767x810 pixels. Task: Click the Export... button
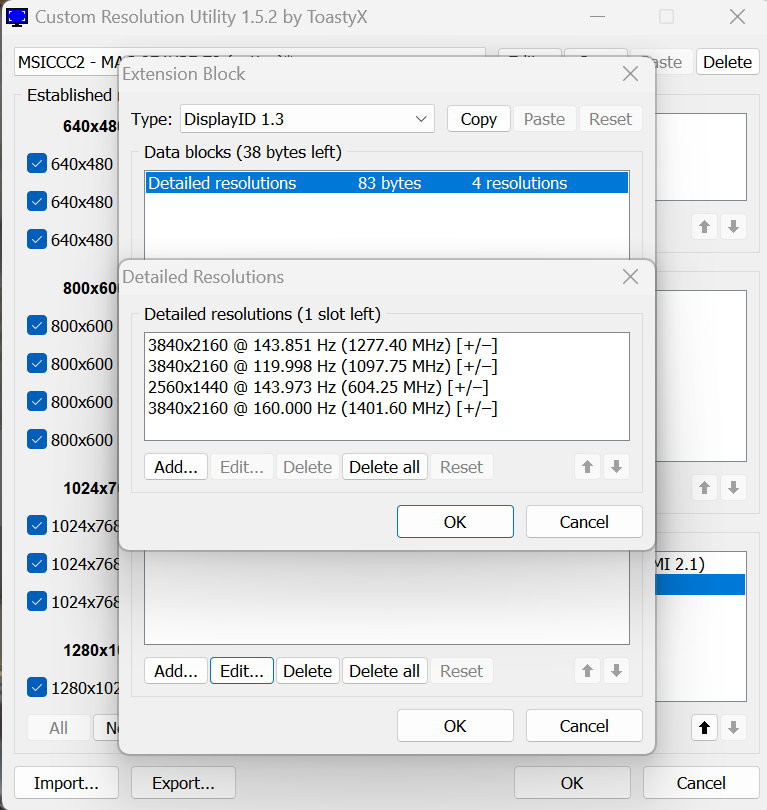[x=183, y=783]
